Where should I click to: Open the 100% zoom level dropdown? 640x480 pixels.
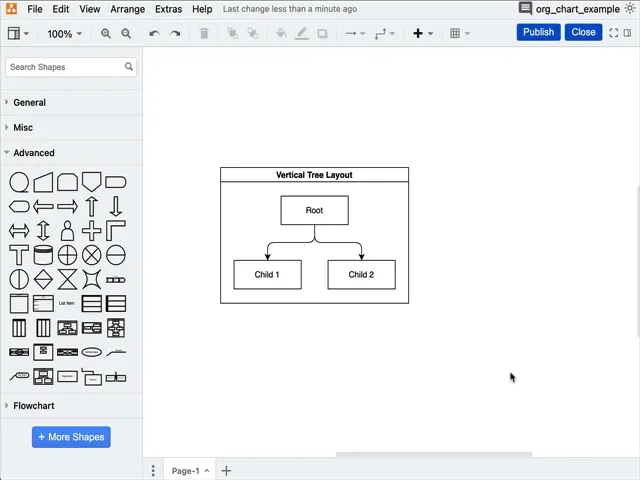tap(65, 33)
